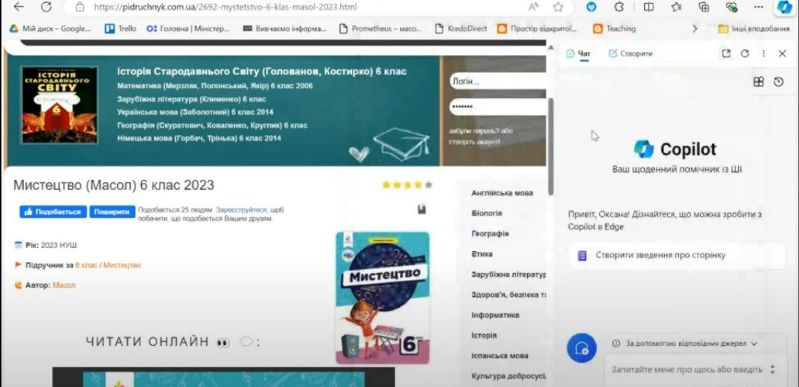
Task: Open Copilot chat in a new tab icon
Action: (726, 53)
